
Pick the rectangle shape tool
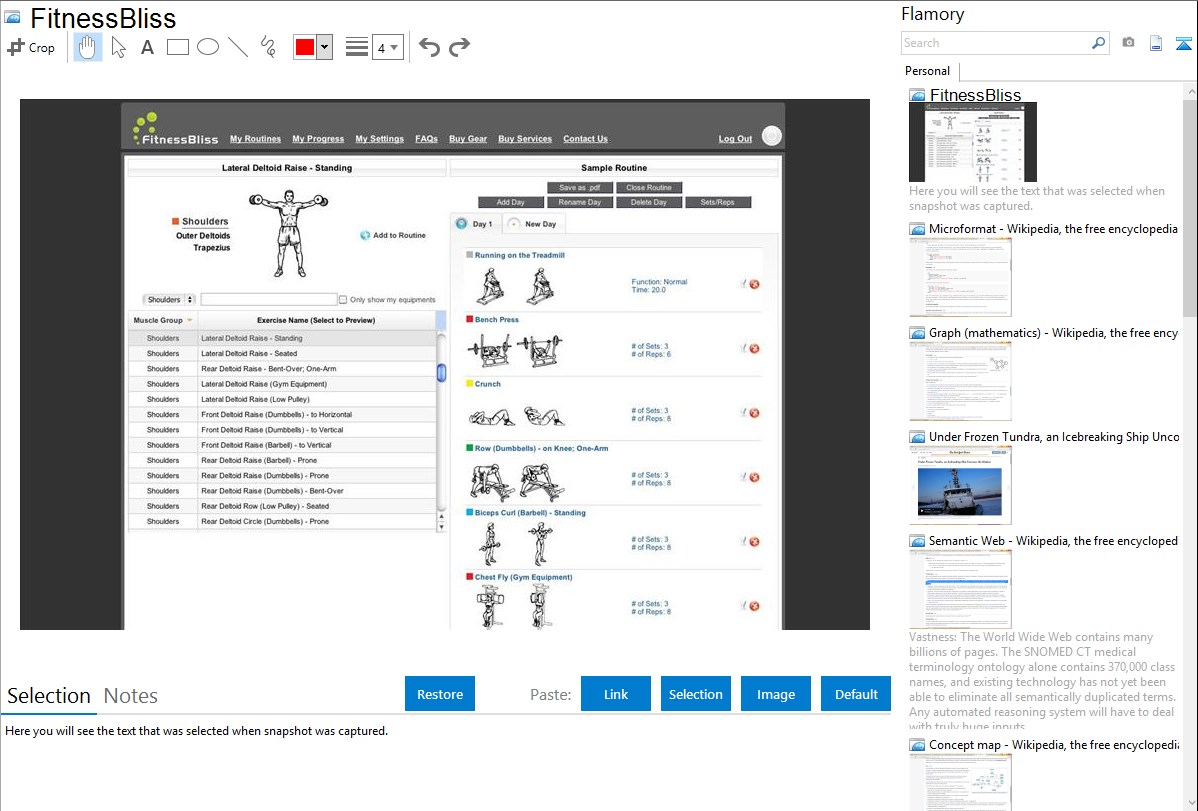tap(178, 47)
